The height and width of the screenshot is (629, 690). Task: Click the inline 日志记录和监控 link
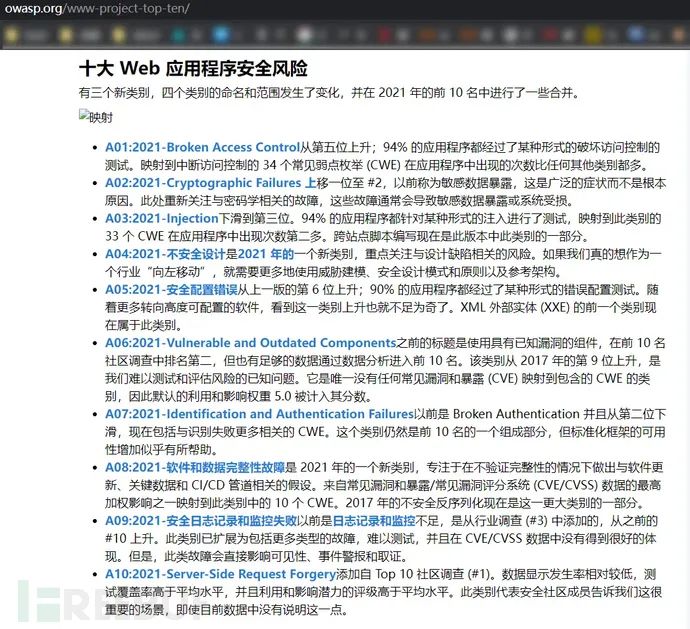pos(374,520)
